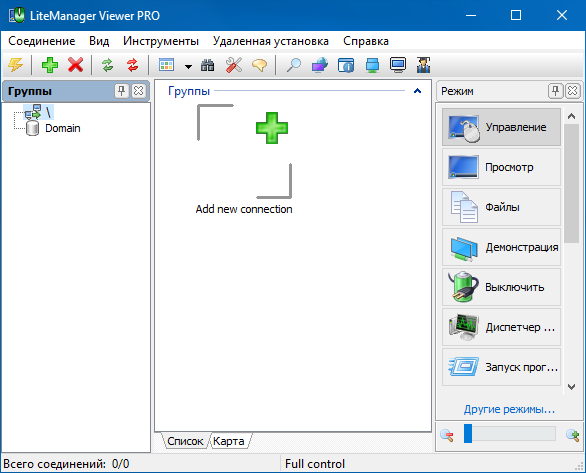Switch to the Карта tab
The image size is (586, 473).
coord(229,441)
